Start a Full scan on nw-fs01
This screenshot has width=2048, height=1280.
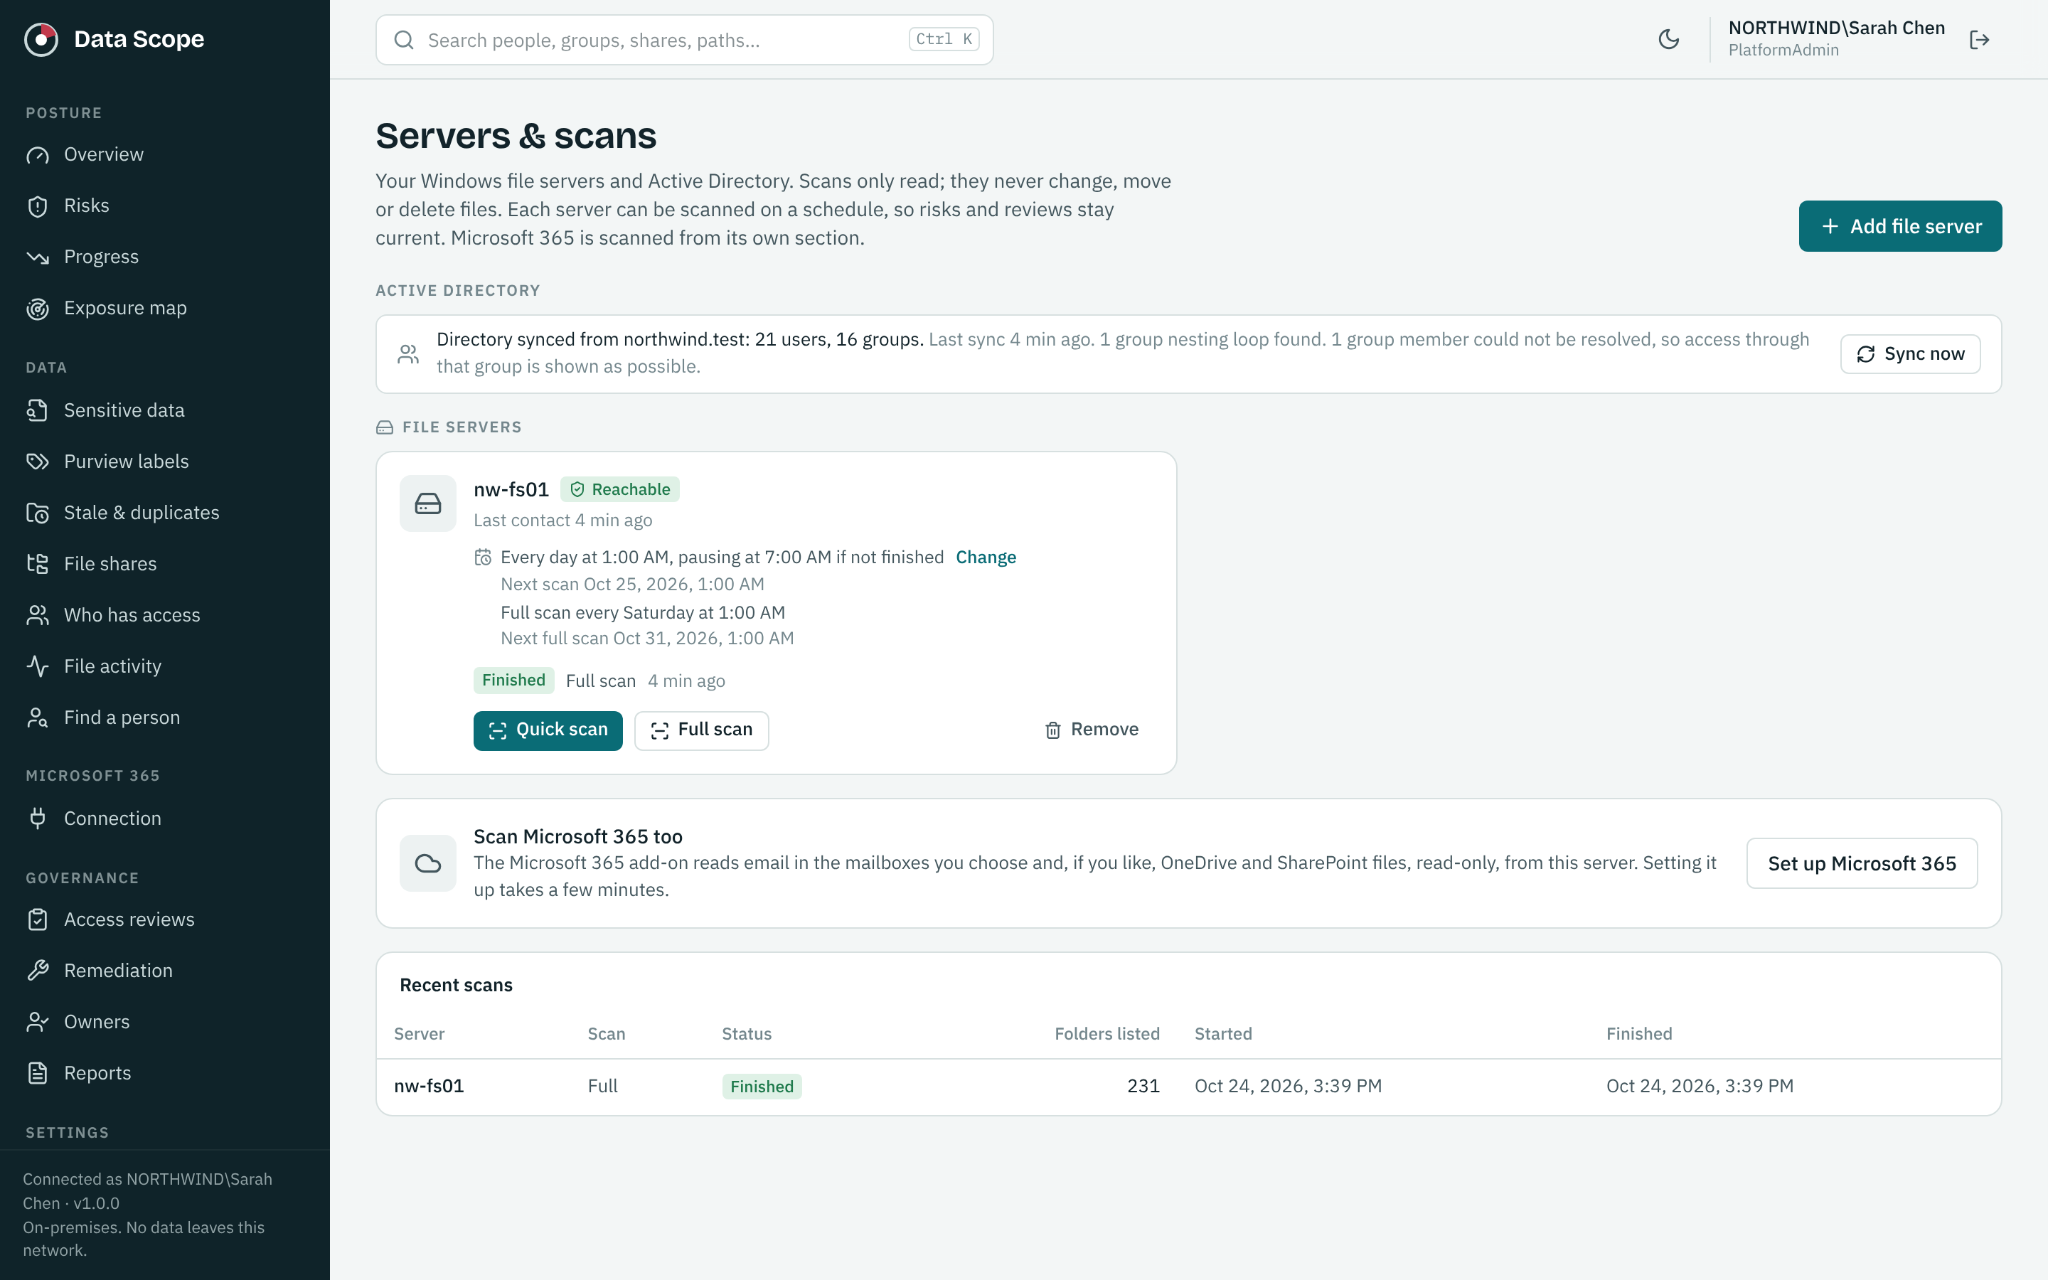pyautogui.click(x=701, y=730)
